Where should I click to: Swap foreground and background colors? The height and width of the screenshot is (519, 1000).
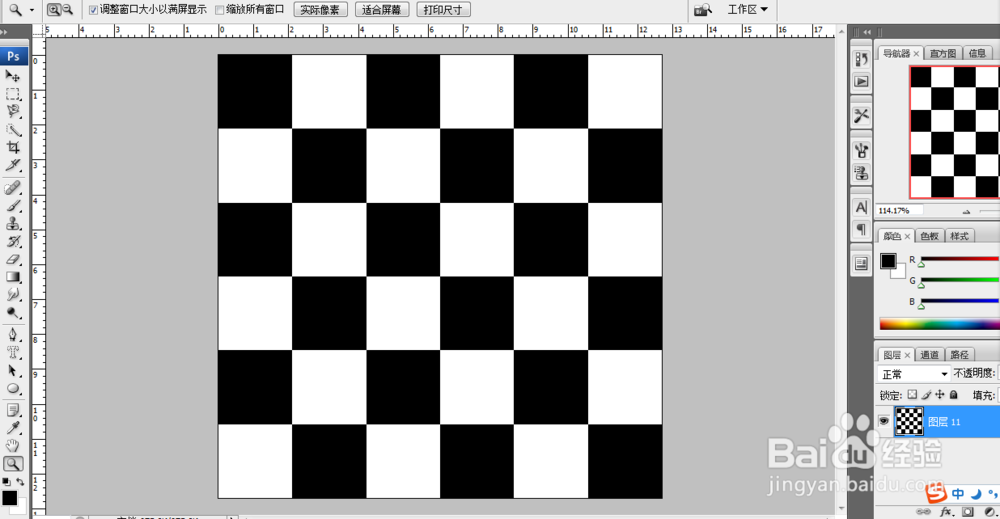click(x=20, y=481)
